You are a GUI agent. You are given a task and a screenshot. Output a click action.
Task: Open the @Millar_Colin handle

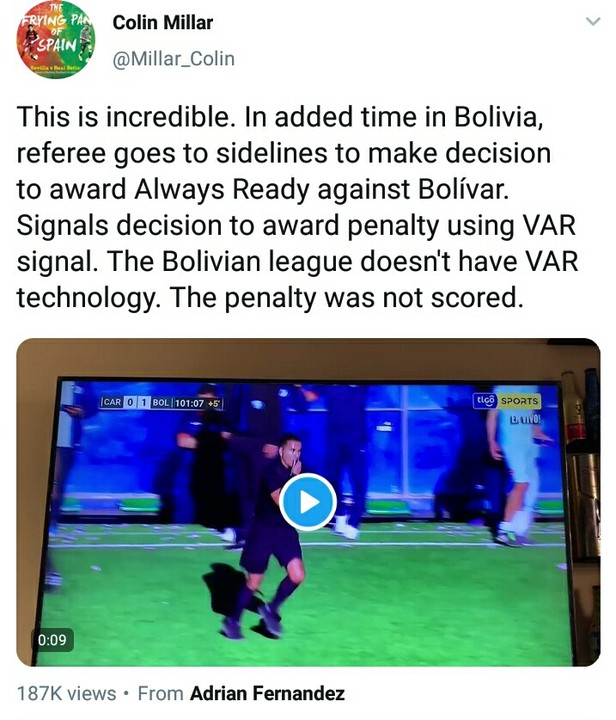point(174,59)
